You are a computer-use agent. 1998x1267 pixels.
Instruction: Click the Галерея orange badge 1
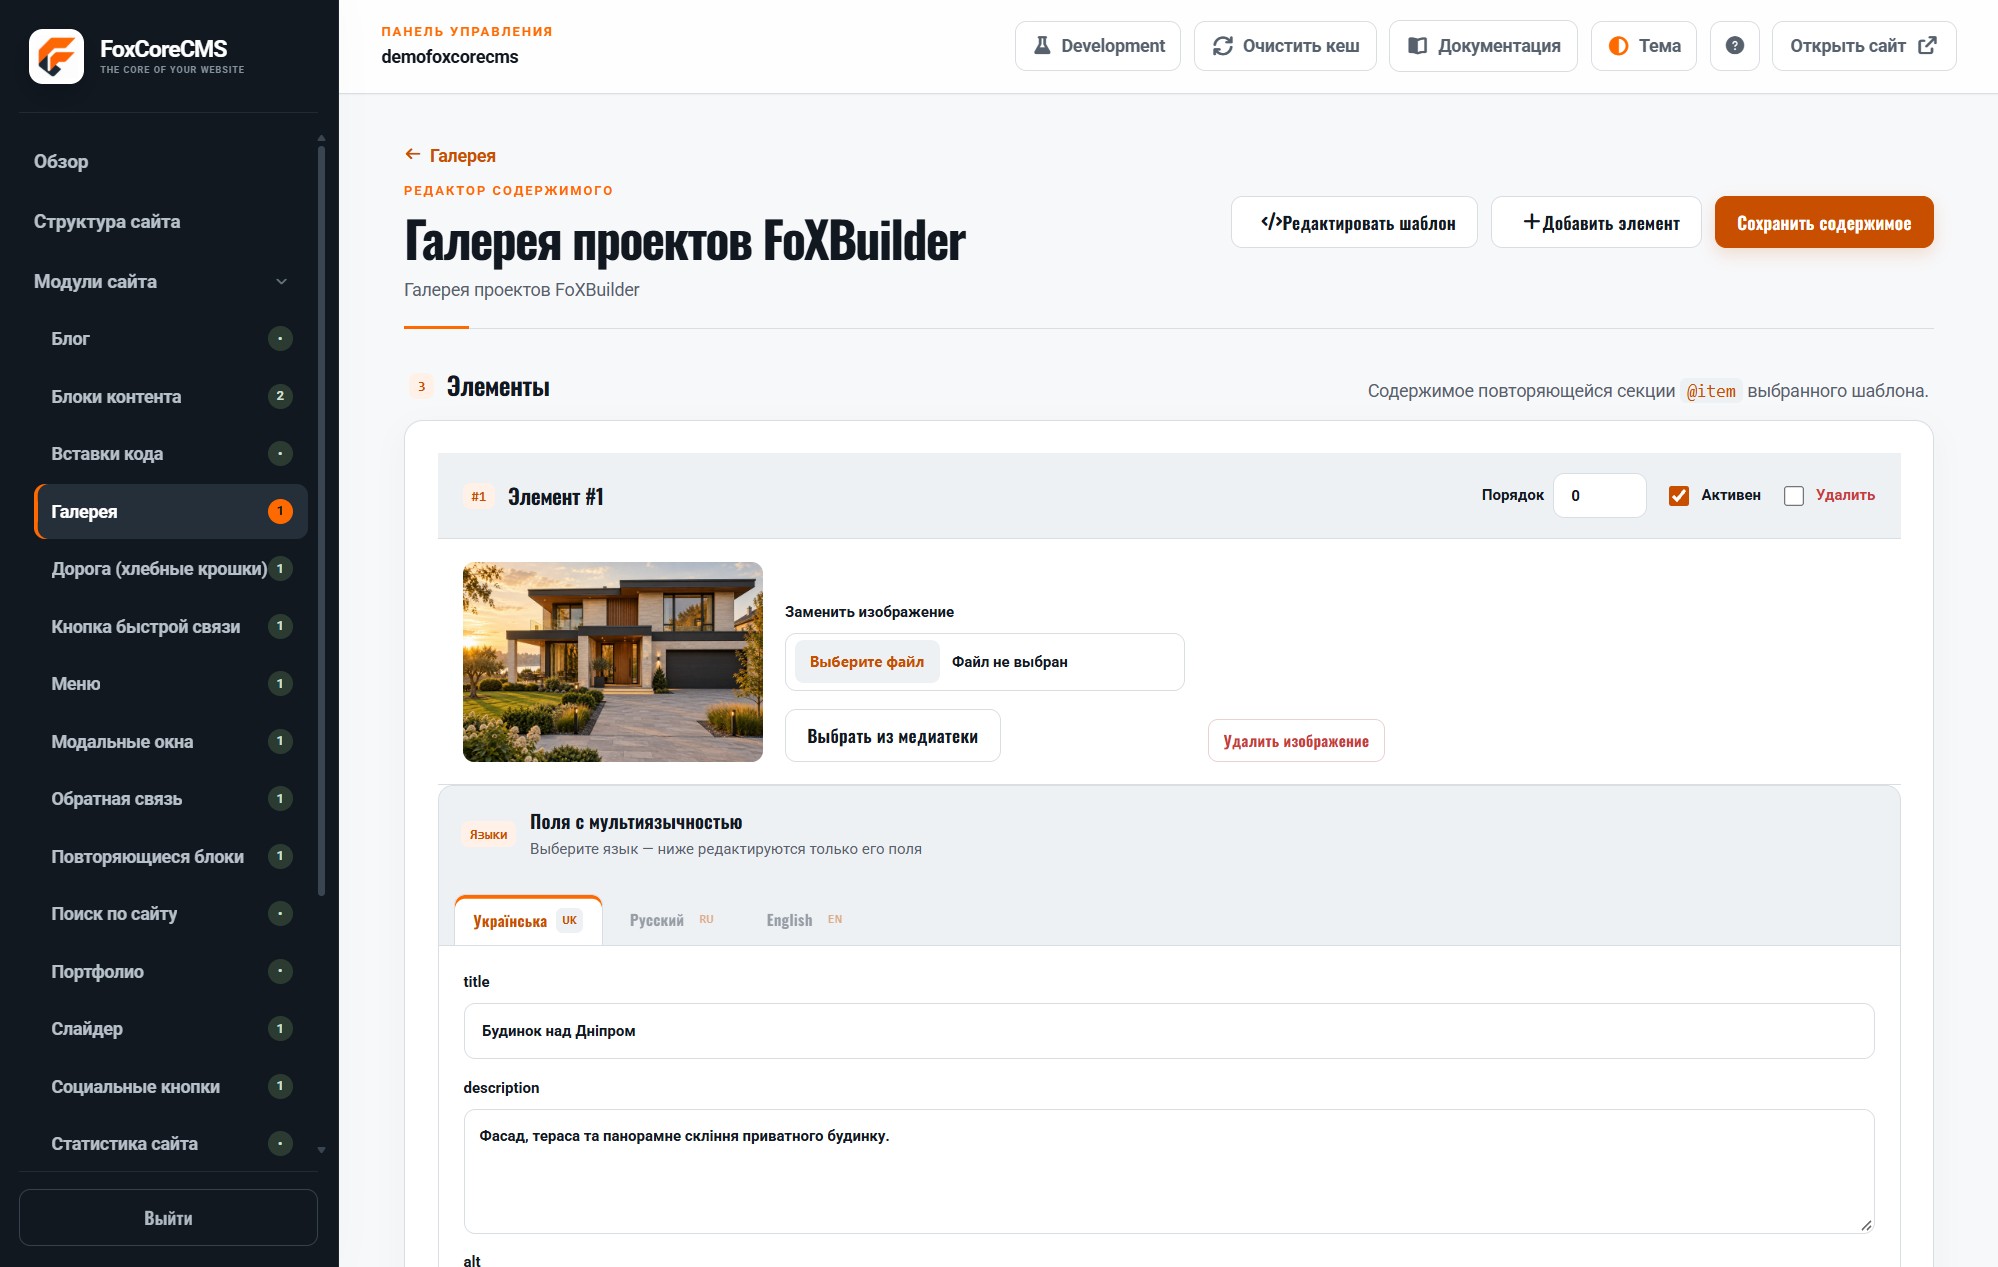point(280,511)
